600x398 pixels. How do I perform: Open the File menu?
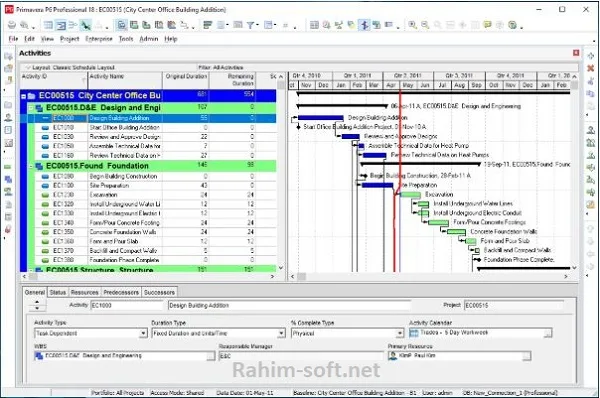coord(13,39)
